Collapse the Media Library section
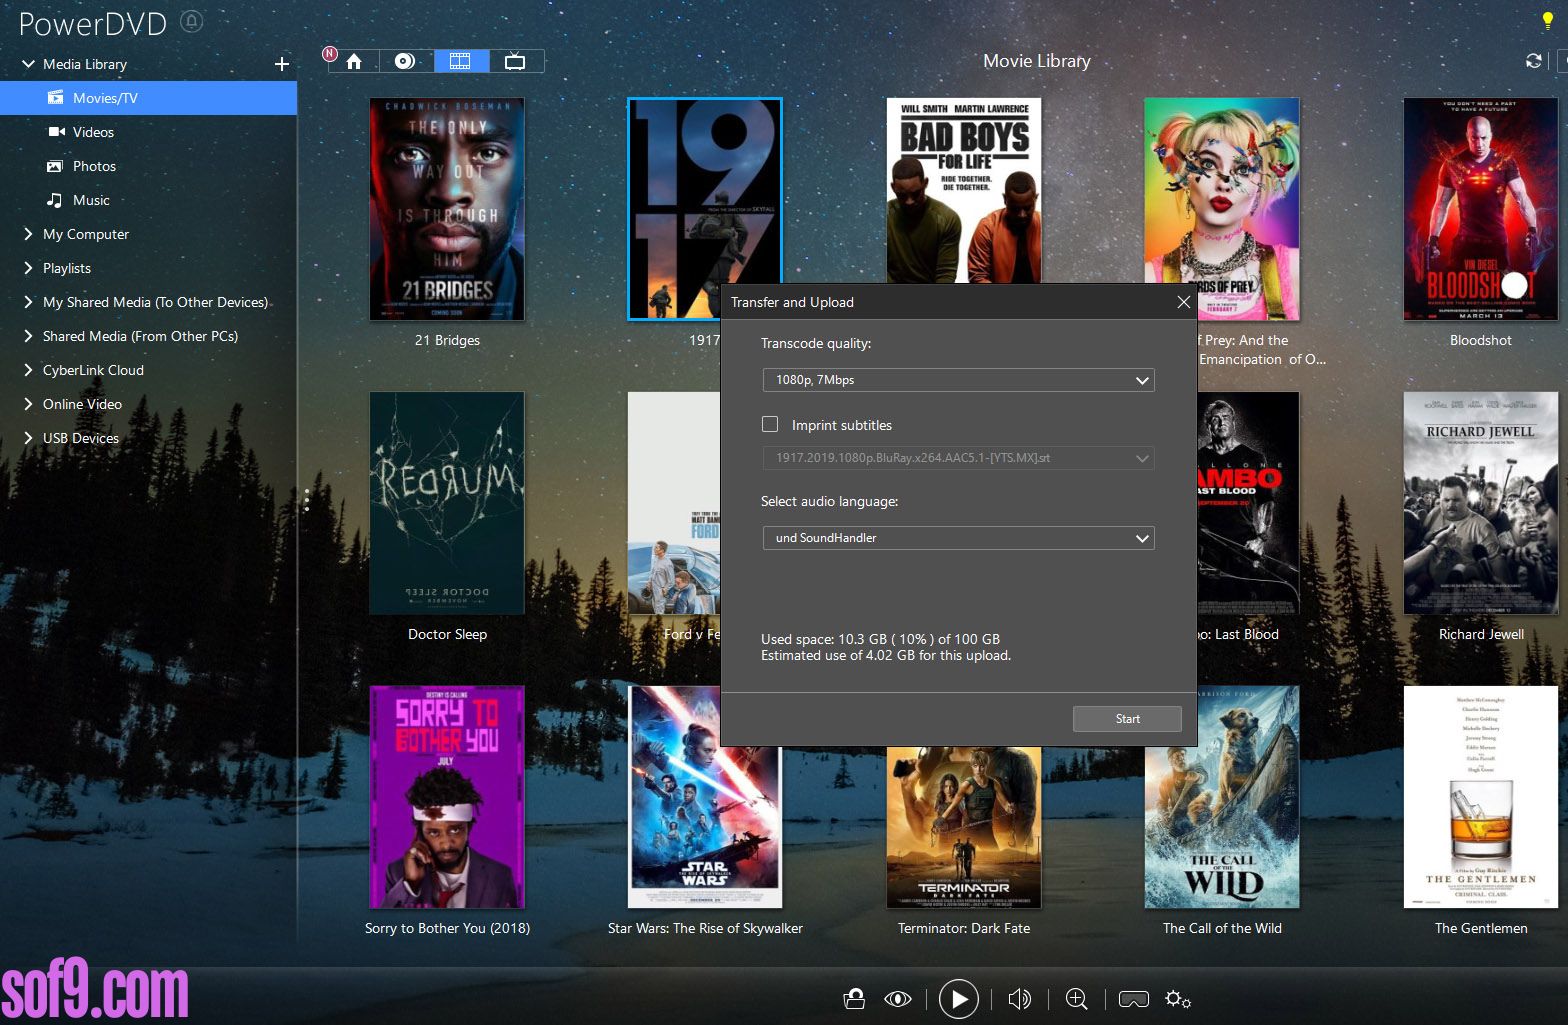Screen dimensions: 1568x1025 28,64
